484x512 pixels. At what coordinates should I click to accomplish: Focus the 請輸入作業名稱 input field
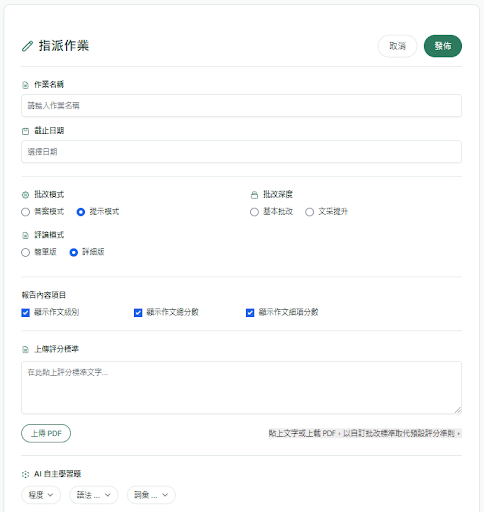tap(241, 106)
